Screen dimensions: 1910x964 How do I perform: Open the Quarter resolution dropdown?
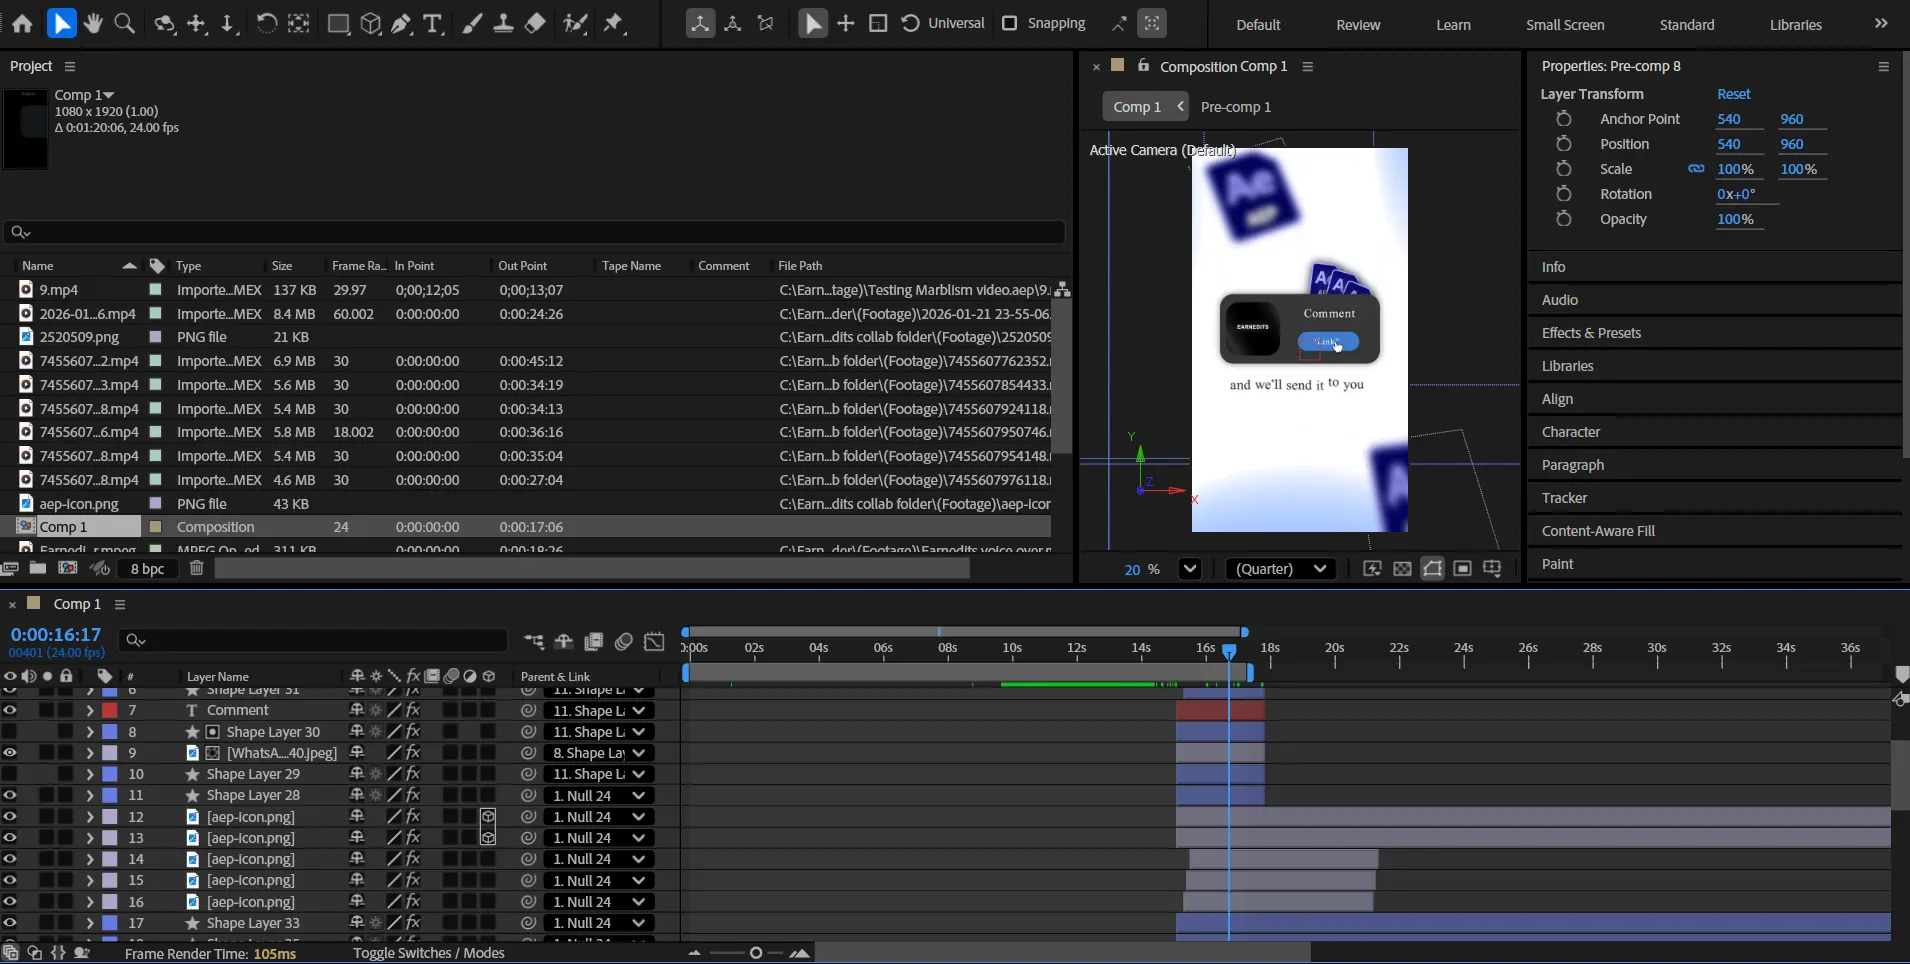pos(1281,568)
